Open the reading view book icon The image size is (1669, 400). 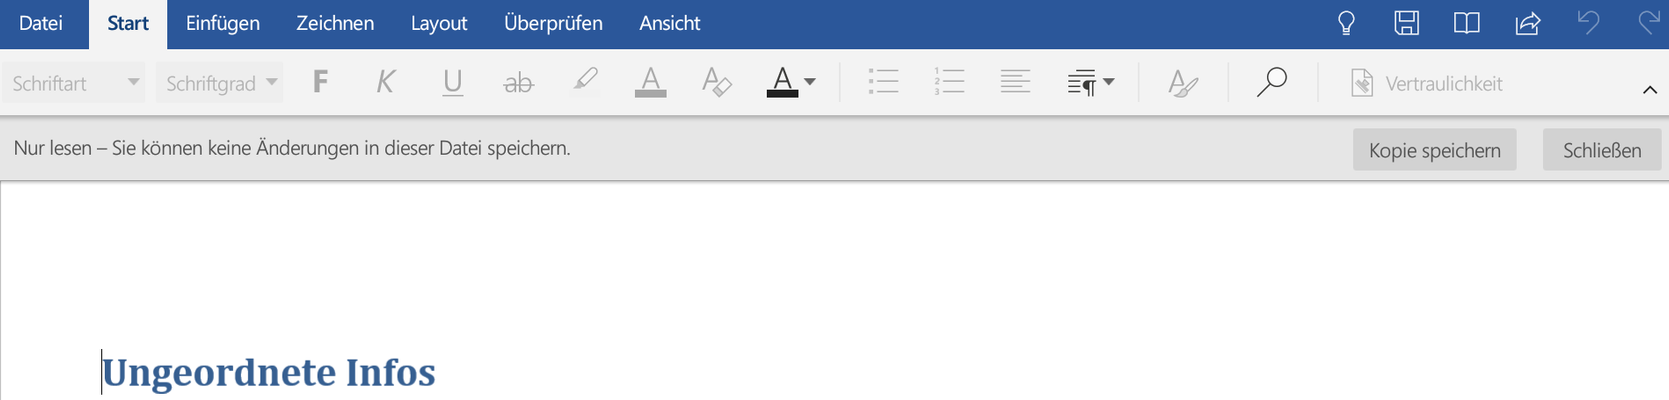pyautogui.click(x=1466, y=23)
